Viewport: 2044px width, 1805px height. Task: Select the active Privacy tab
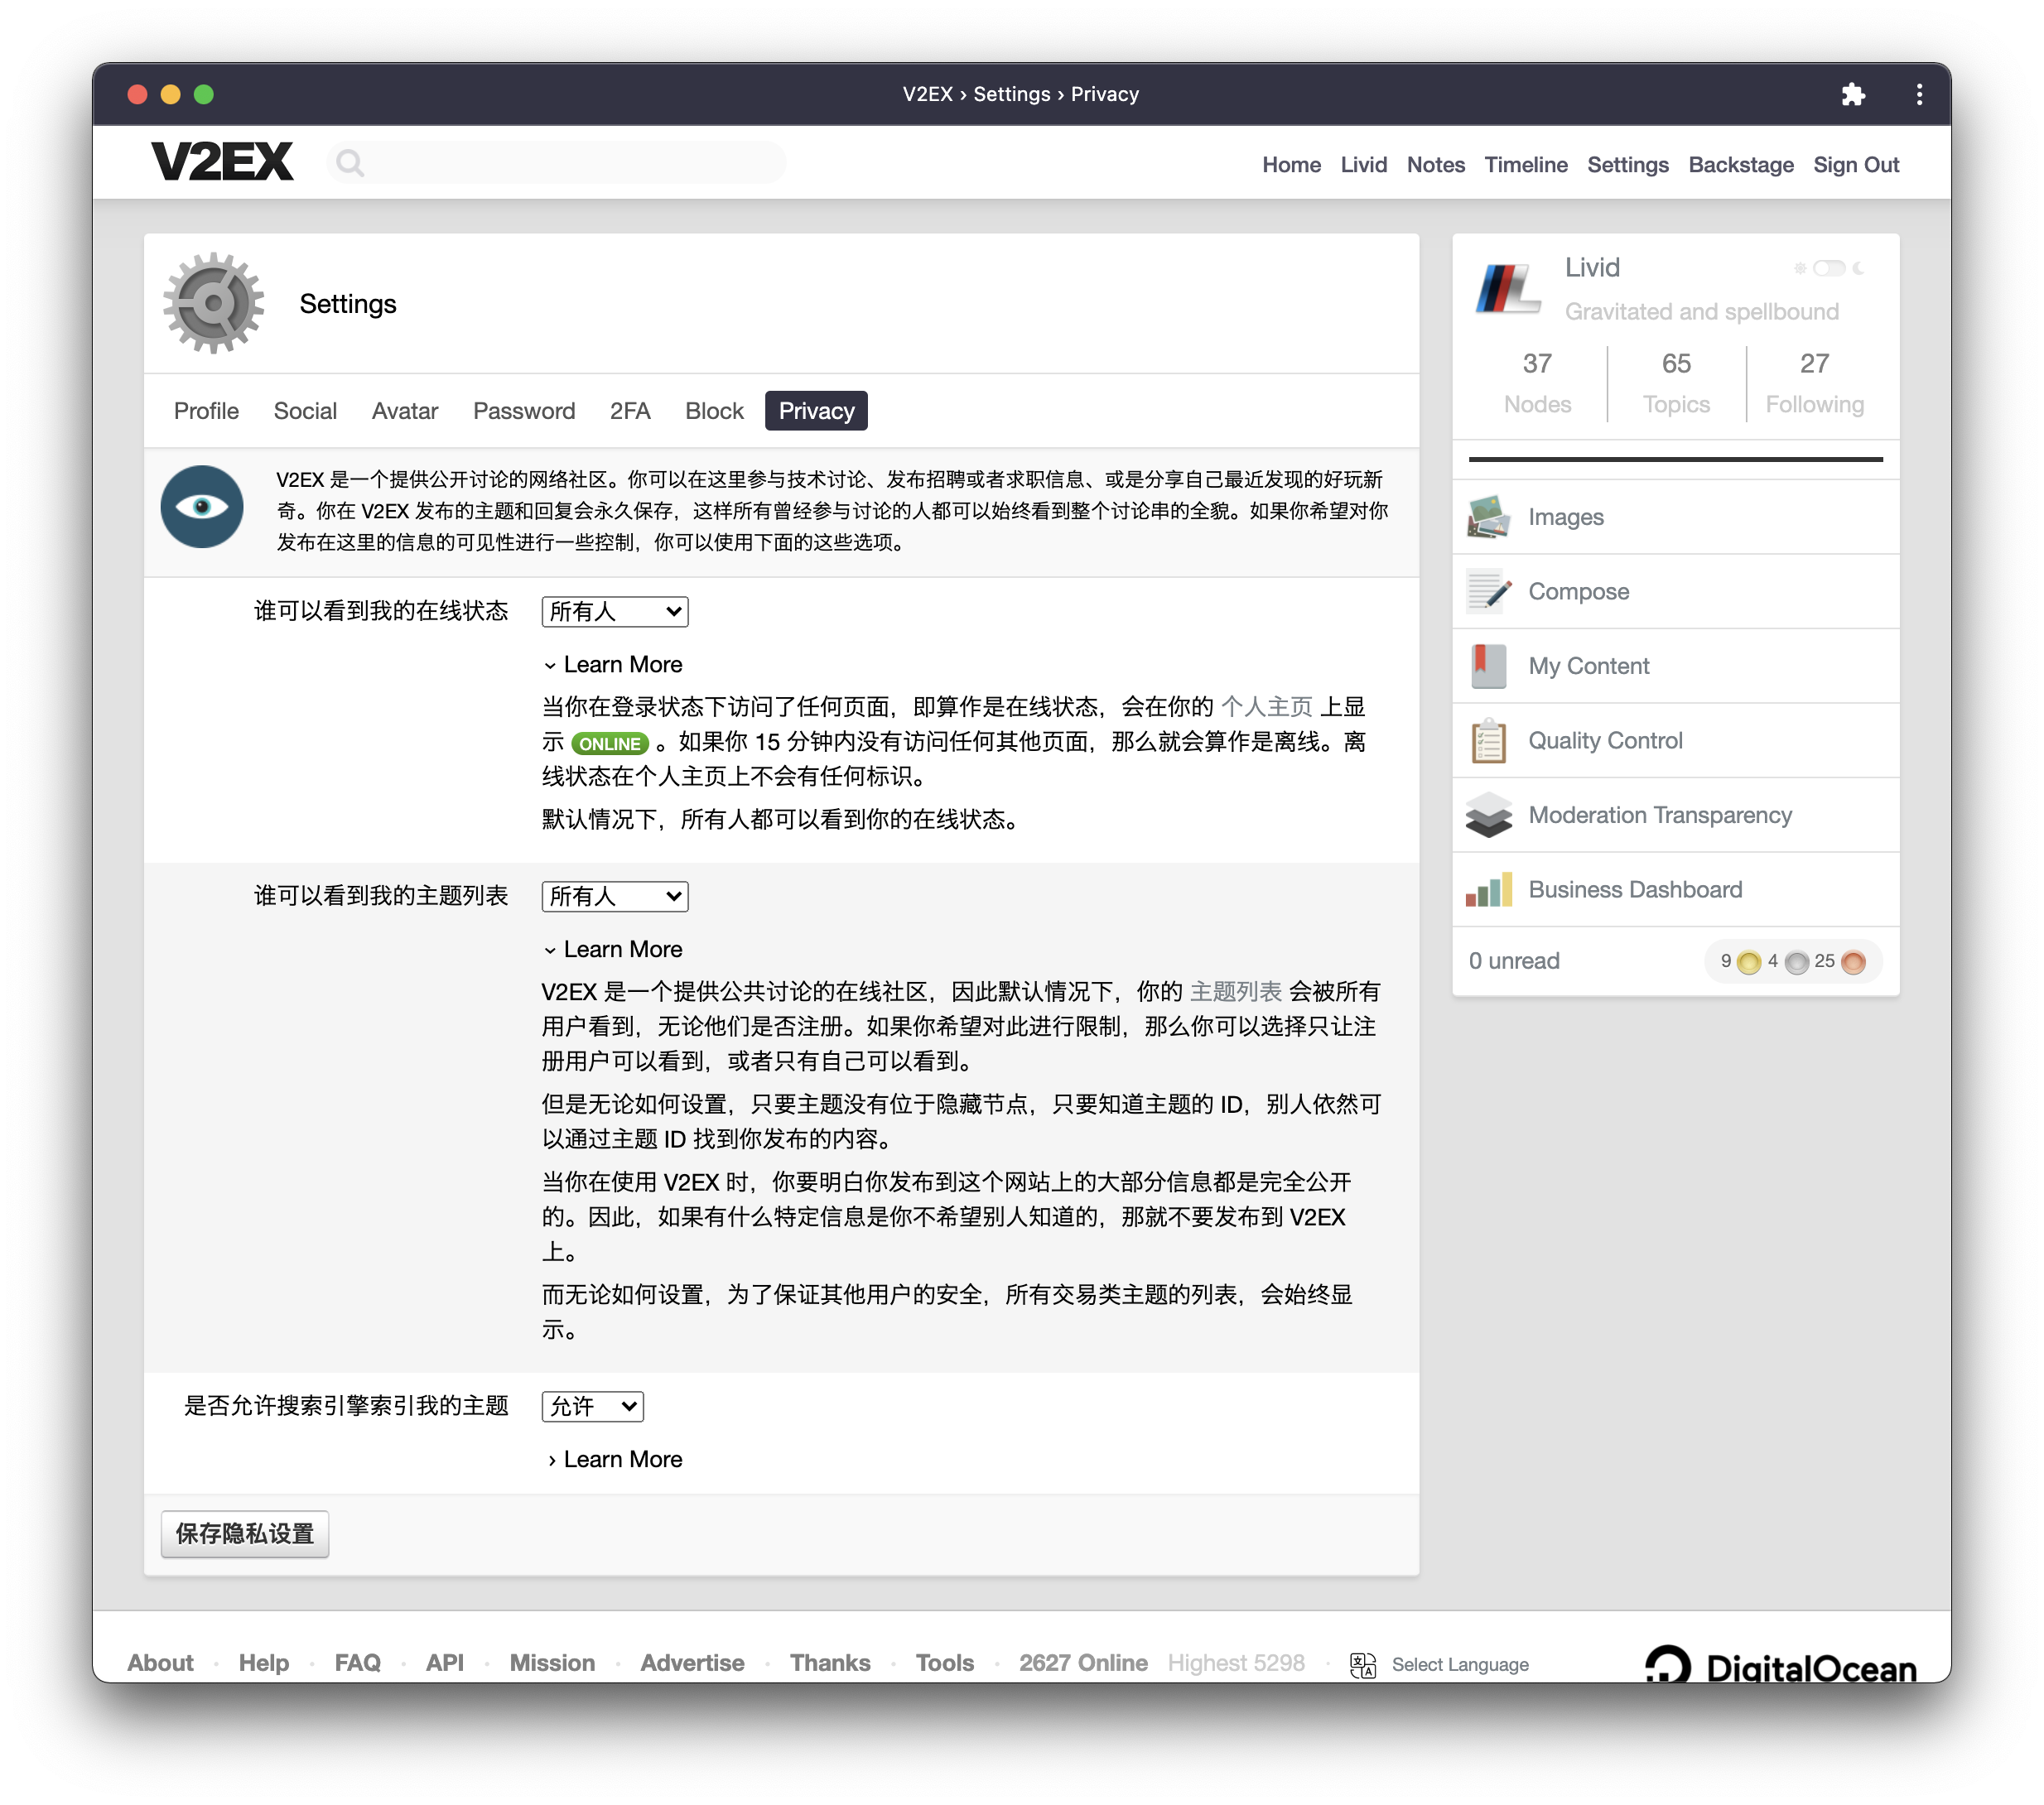coord(816,411)
